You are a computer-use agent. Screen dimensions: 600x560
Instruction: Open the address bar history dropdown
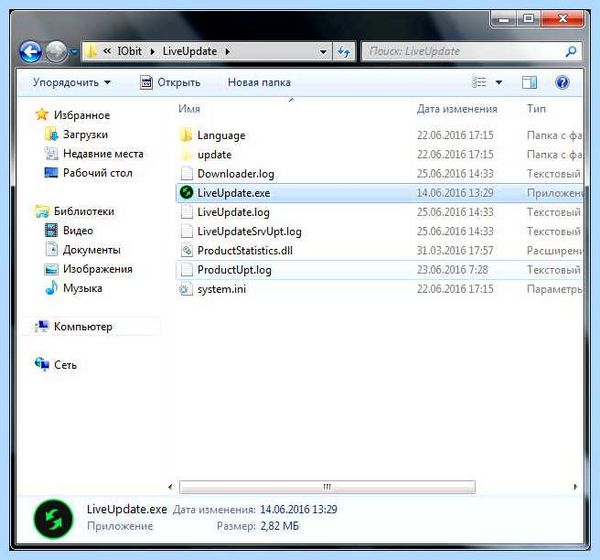(323, 52)
